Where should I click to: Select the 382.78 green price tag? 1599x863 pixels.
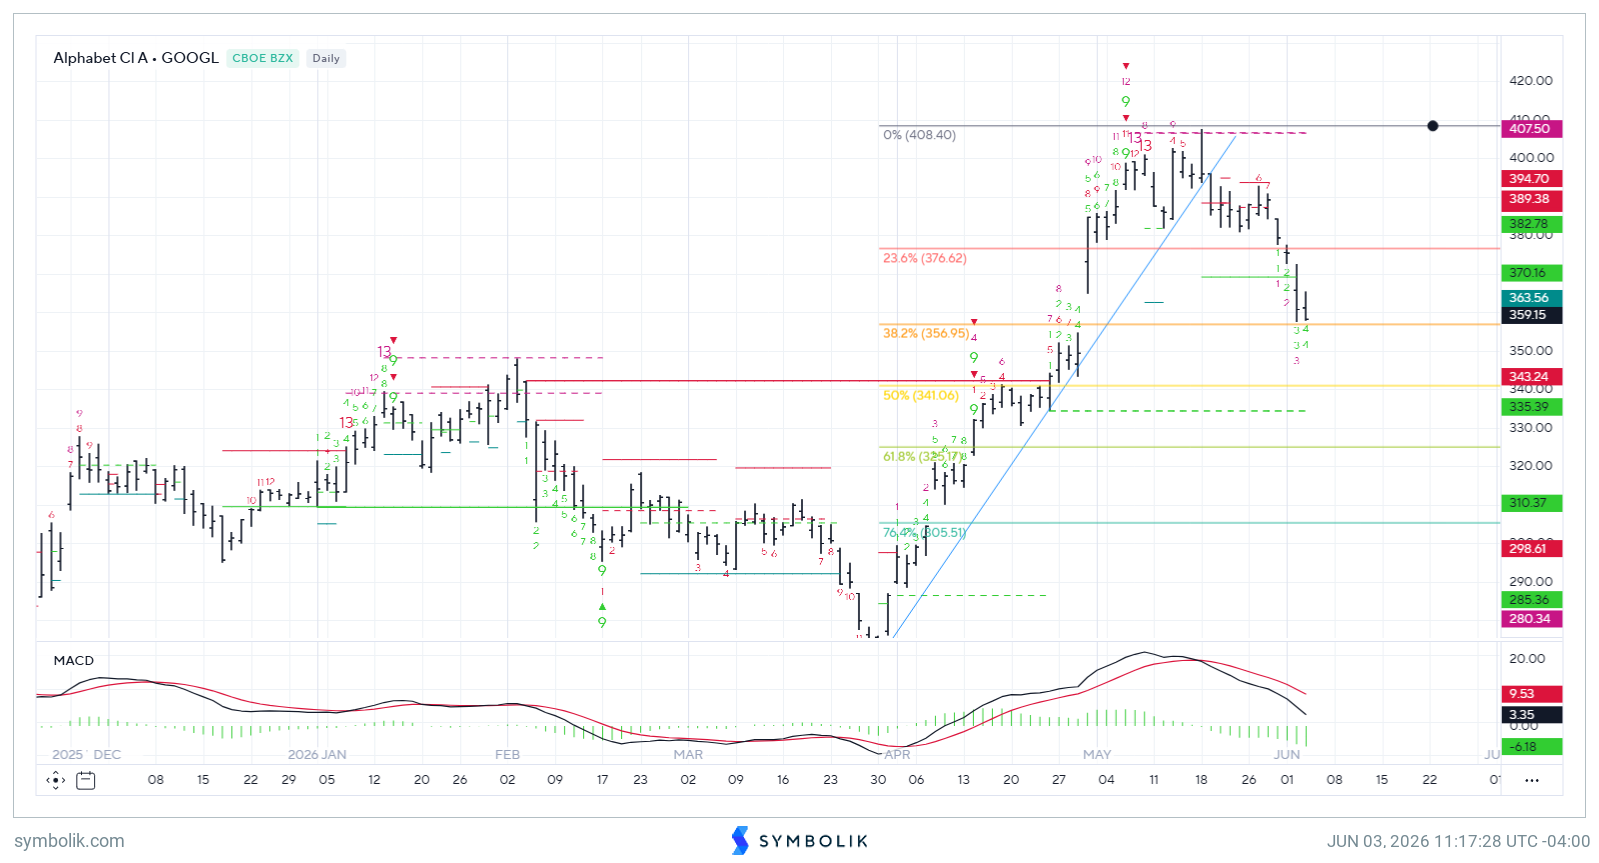1531,224
